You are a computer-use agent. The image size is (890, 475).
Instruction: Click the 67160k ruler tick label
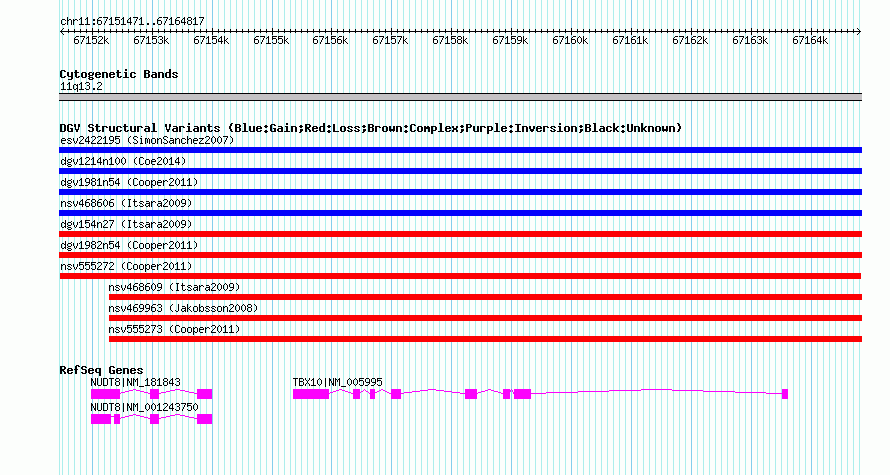point(570,40)
